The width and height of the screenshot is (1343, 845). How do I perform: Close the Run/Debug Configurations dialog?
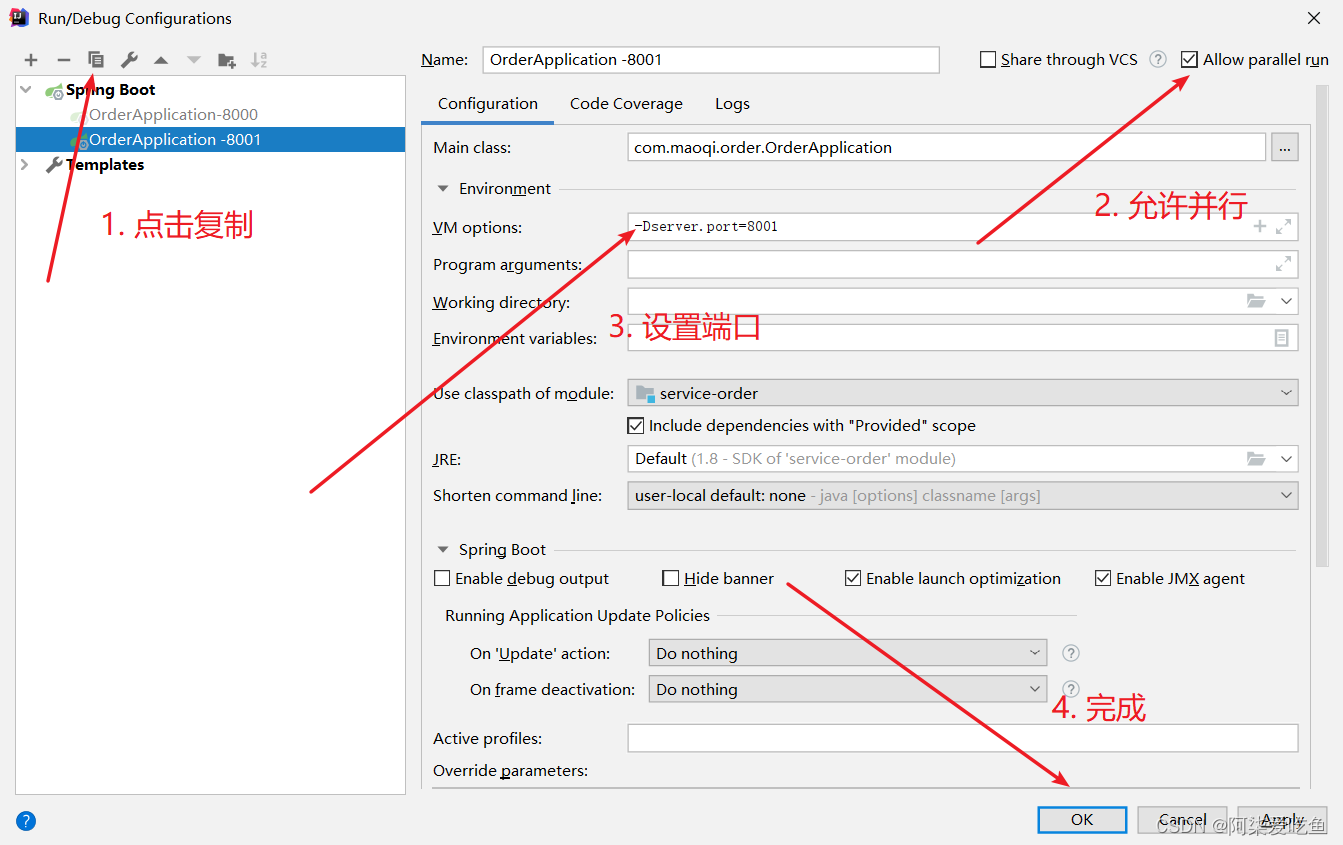click(x=1313, y=18)
